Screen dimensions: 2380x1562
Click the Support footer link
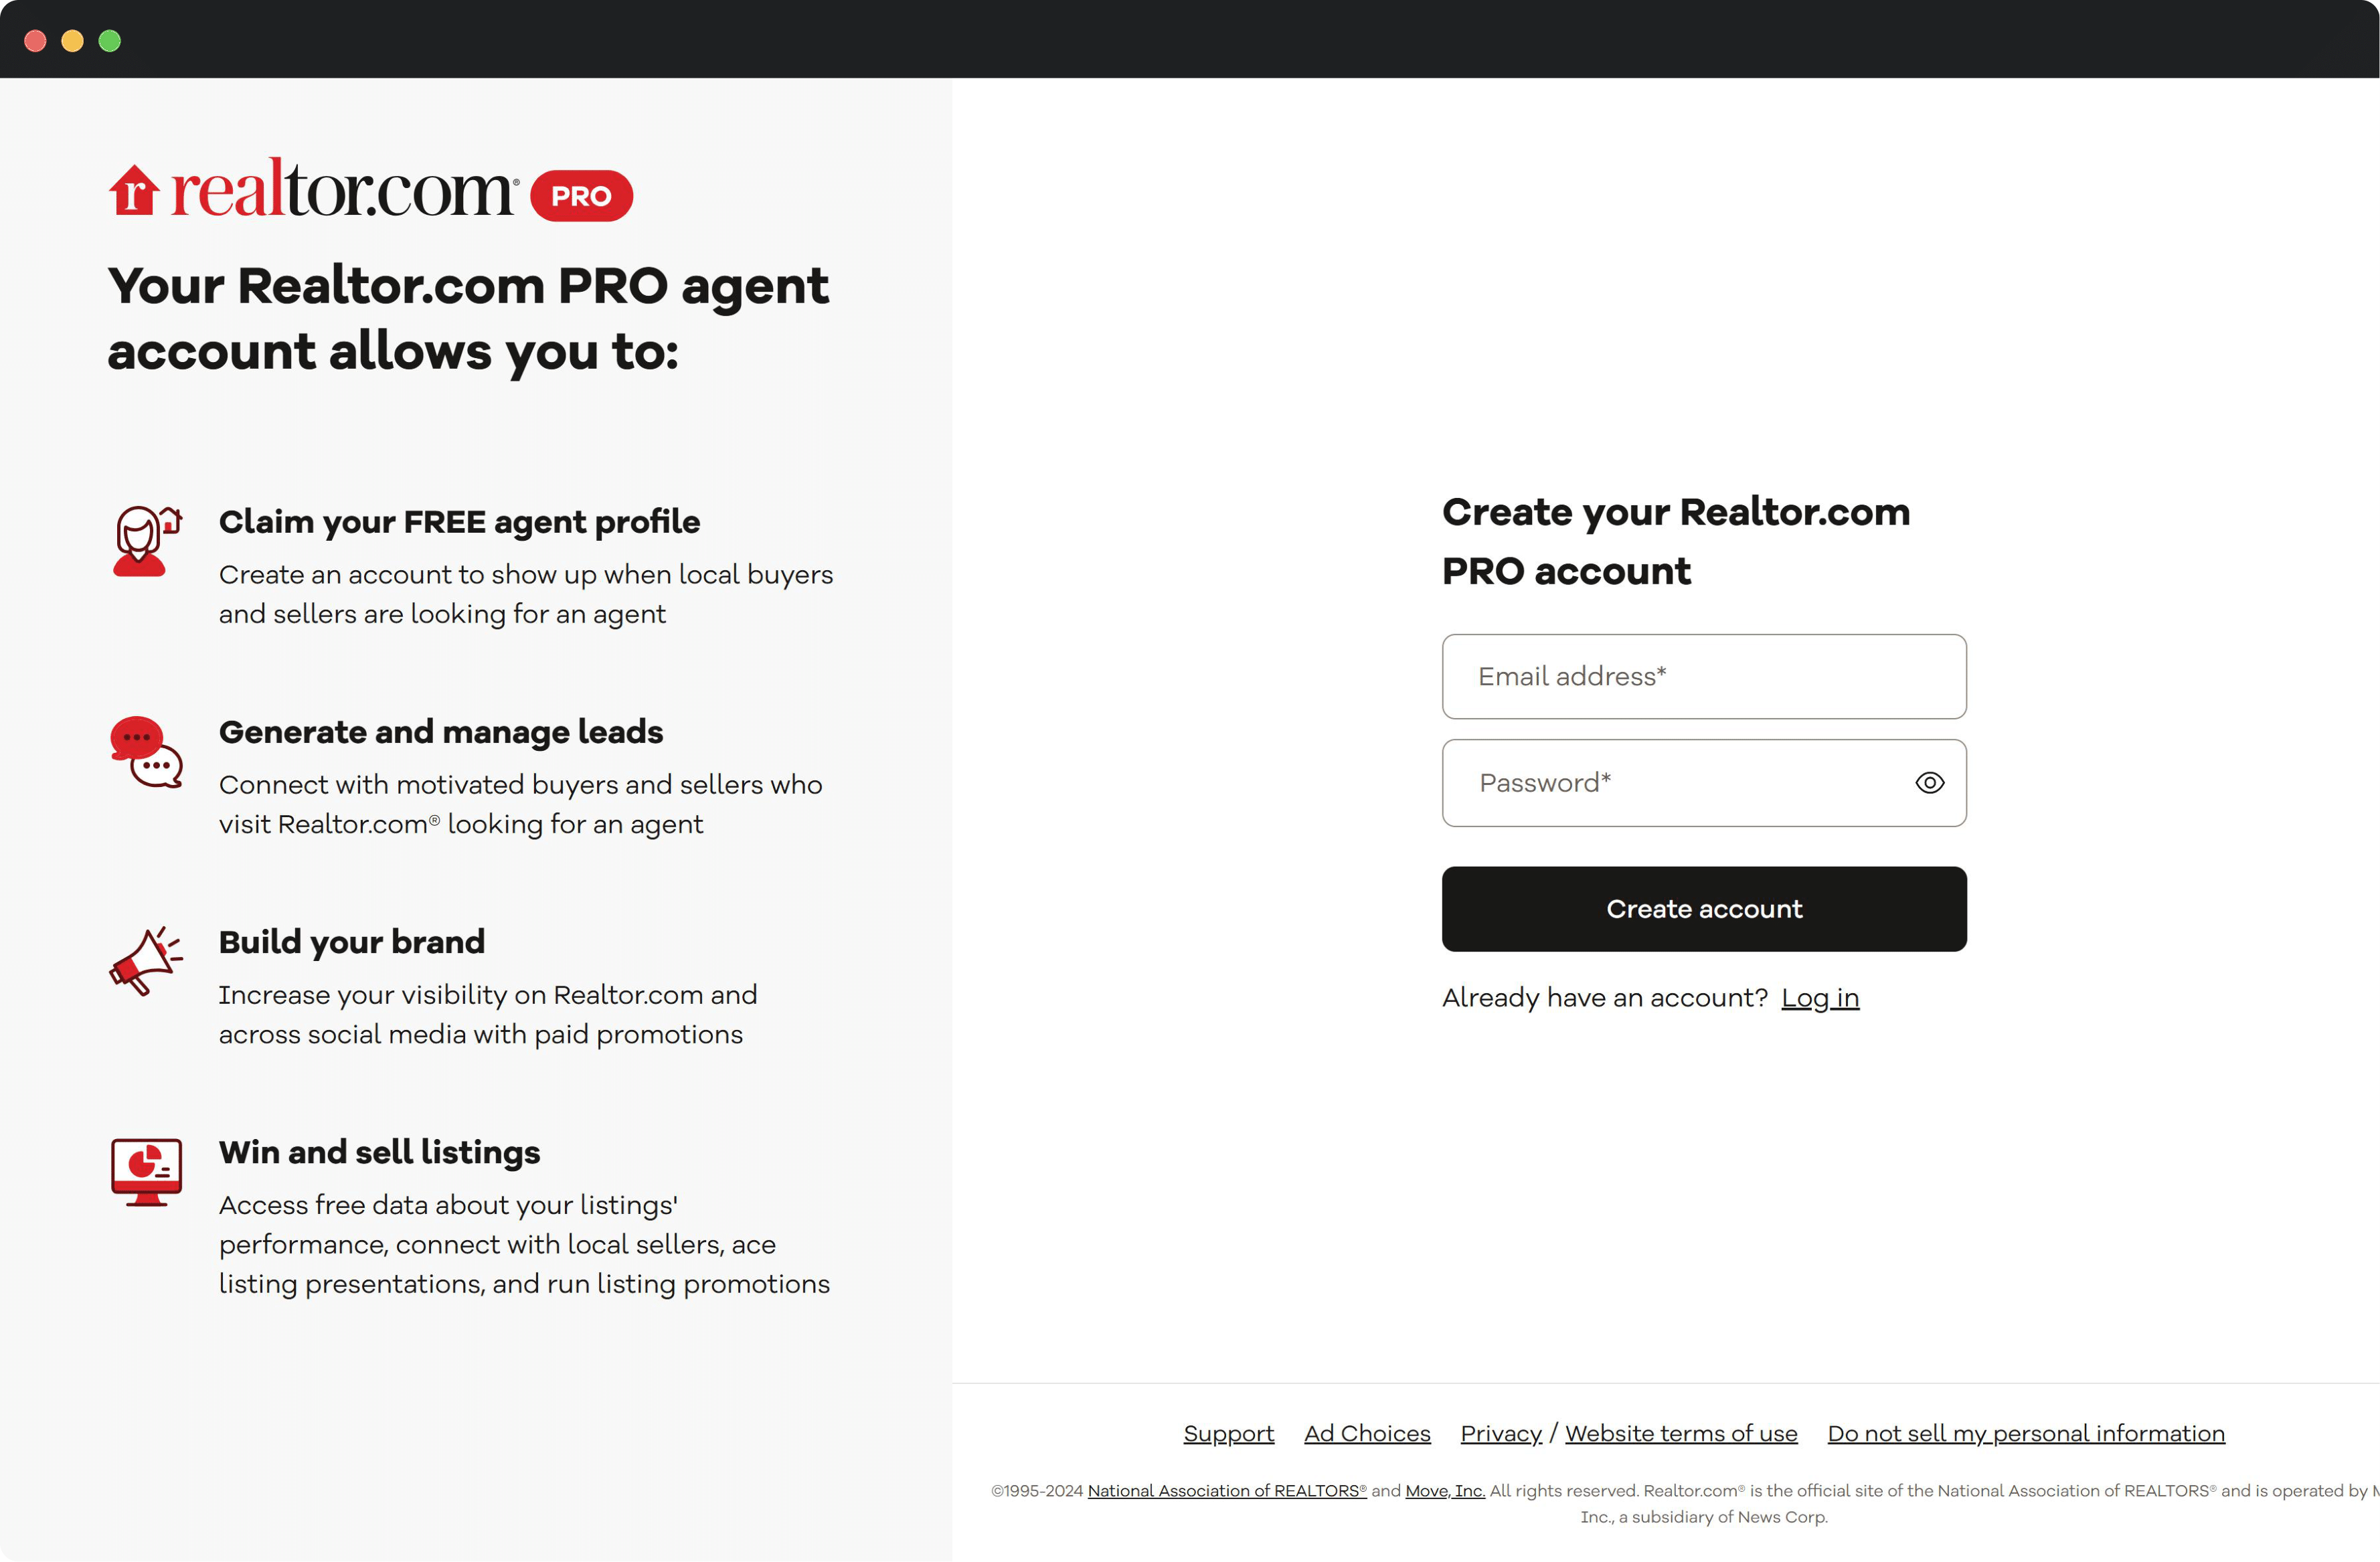pyautogui.click(x=1227, y=1433)
